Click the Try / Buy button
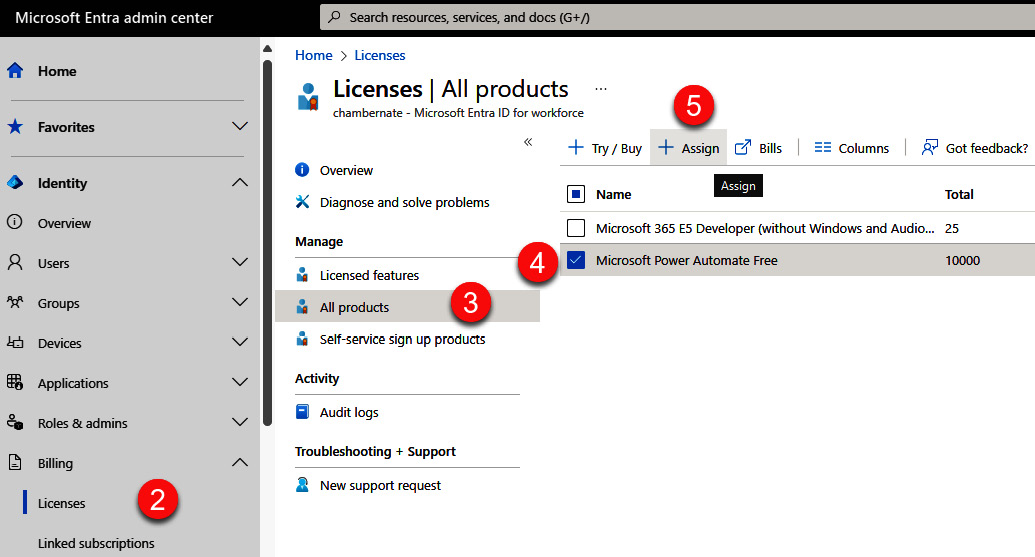This screenshot has height=557, width=1035. (605, 147)
